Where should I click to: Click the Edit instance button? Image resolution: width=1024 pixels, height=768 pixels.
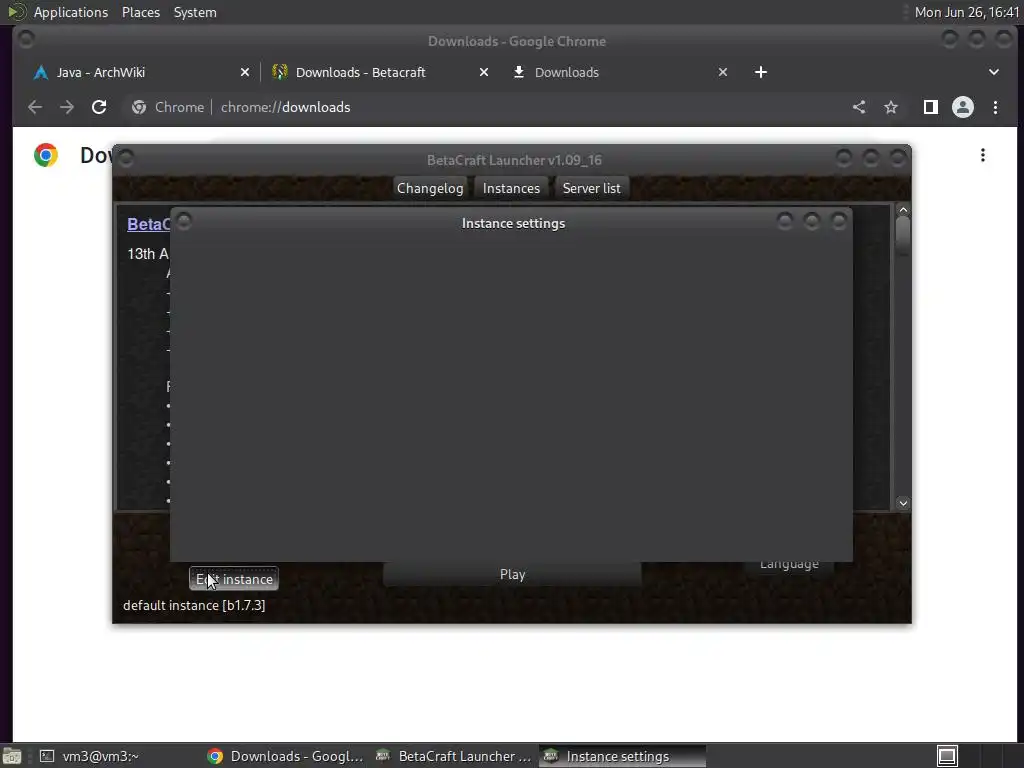pyautogui.click(x=234, y=579)
